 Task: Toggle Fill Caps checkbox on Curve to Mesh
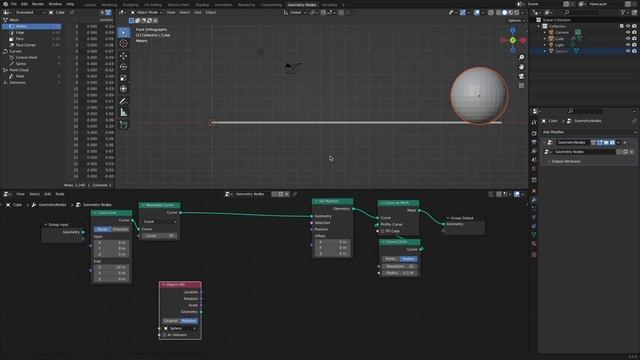382,231
